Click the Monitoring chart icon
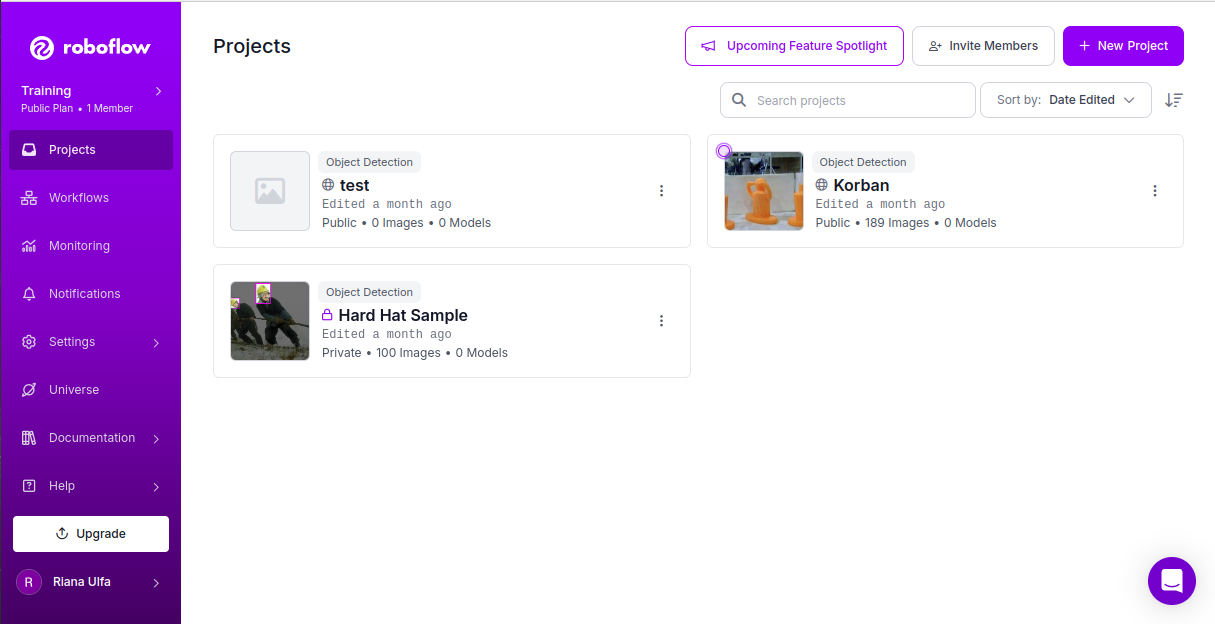Screen dimensions: 1215x624 click(x=29, y=246)
